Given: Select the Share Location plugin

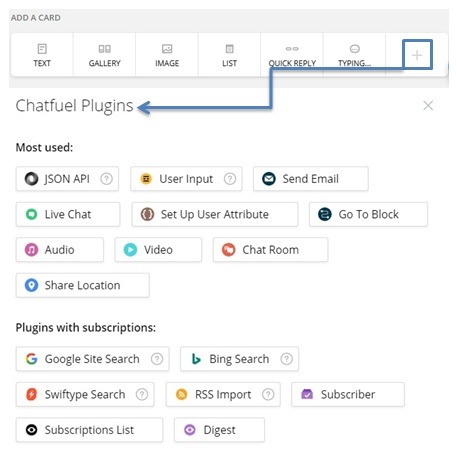Looking at the screenshot, I should [x=82, y=285].
